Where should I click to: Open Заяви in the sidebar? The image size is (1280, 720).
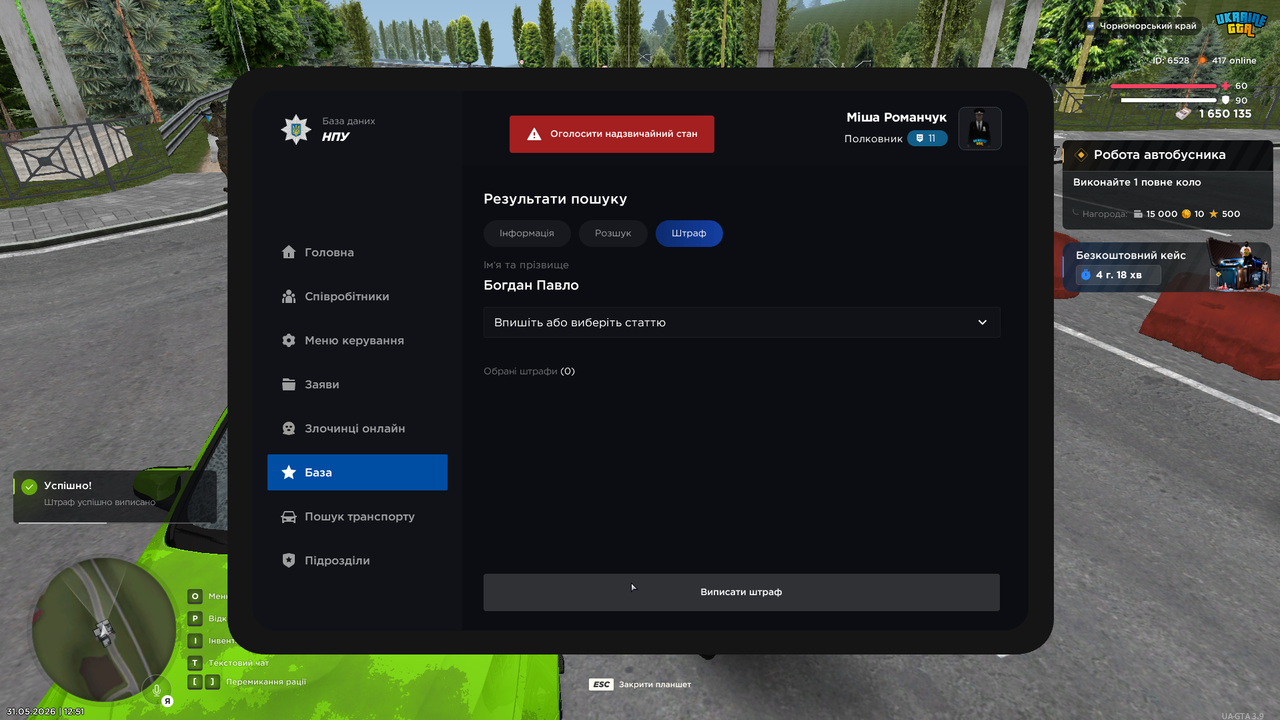357,384
